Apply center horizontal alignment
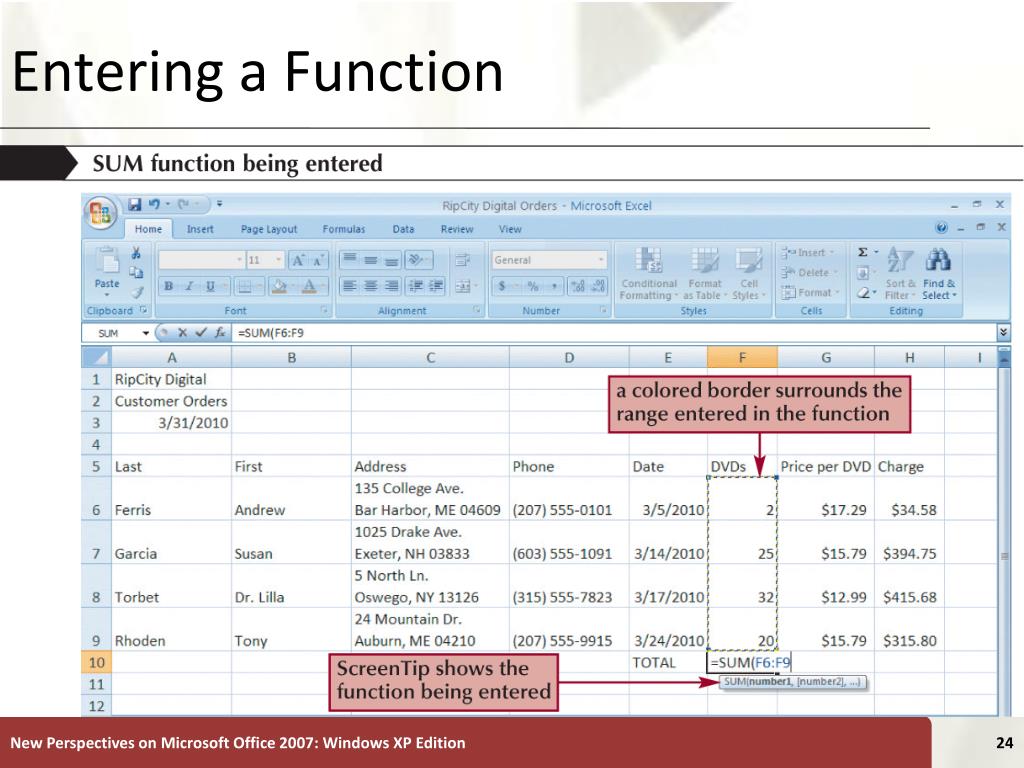Image resolution: width=1024 pixels, height=768 pixels. [370, 286]
